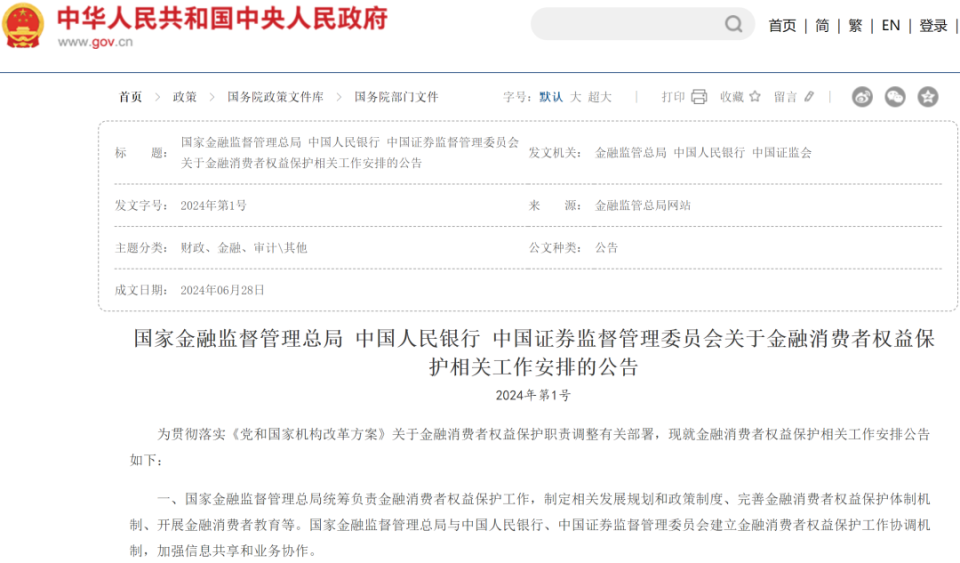Share via Weibo icon
The image size is (960, 563).
(x=862, y=97)
